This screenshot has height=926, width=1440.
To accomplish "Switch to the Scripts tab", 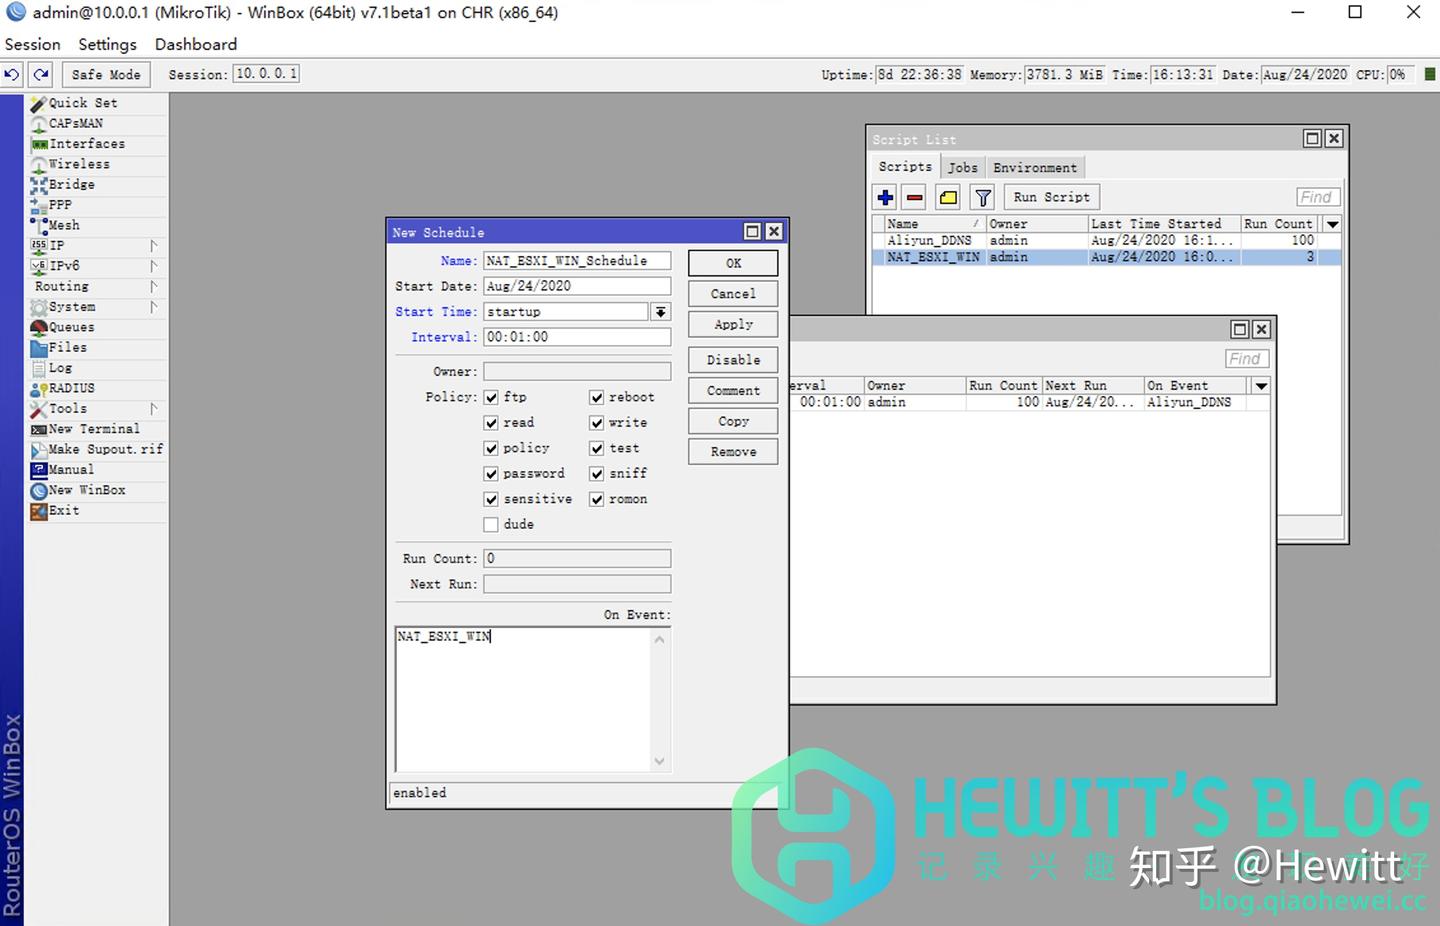I will pos(905,167).
